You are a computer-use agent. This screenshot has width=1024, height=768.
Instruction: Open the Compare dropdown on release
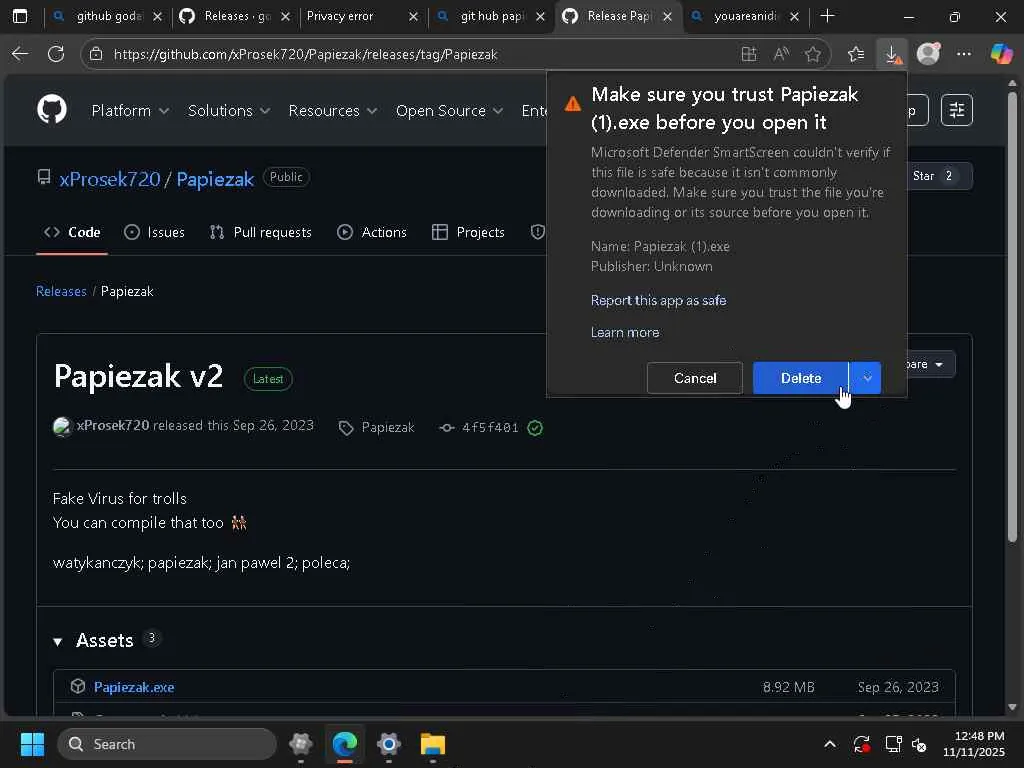click(931, 364)
